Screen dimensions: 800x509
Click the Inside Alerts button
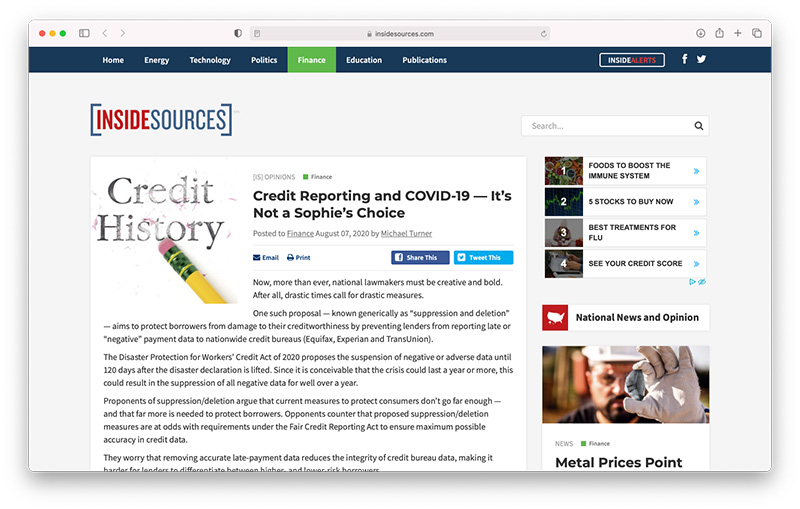coord(631,60)
